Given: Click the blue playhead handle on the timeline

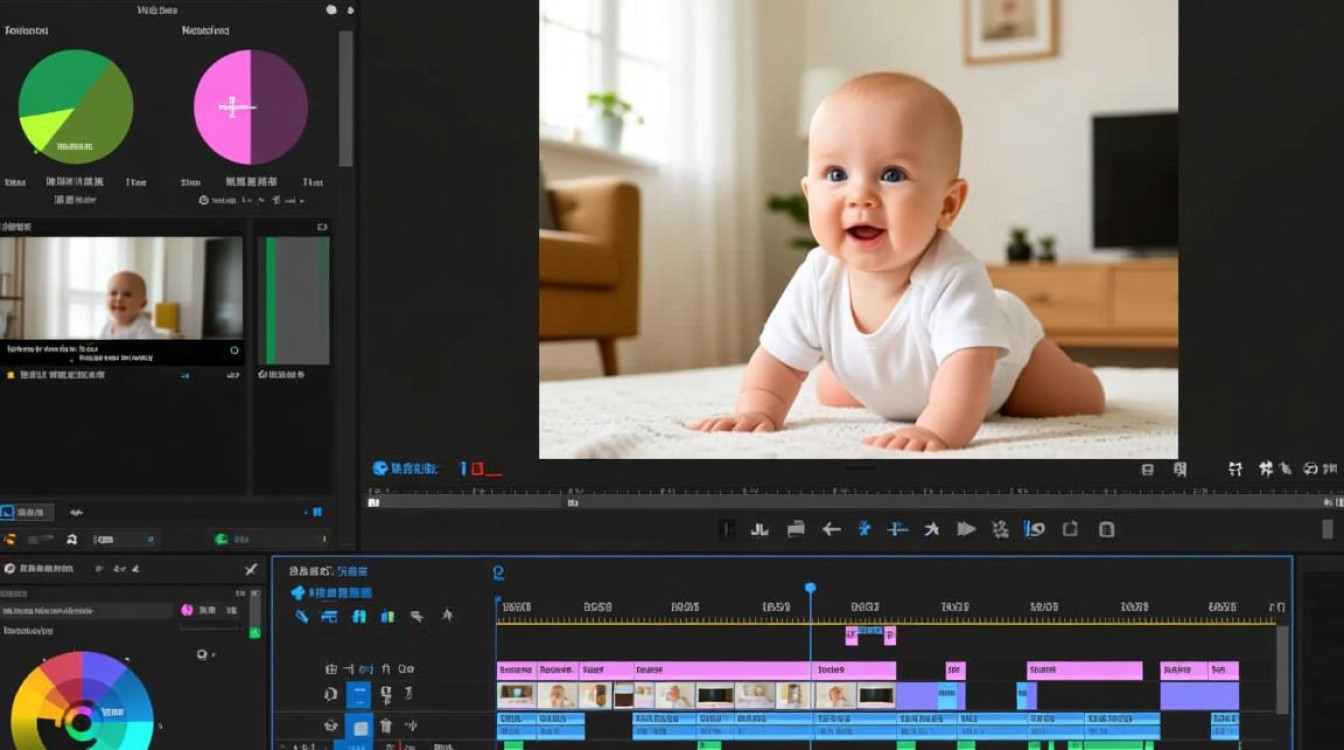Looking at the screenshot, I should pyautogui.click(x=810, y=588).
